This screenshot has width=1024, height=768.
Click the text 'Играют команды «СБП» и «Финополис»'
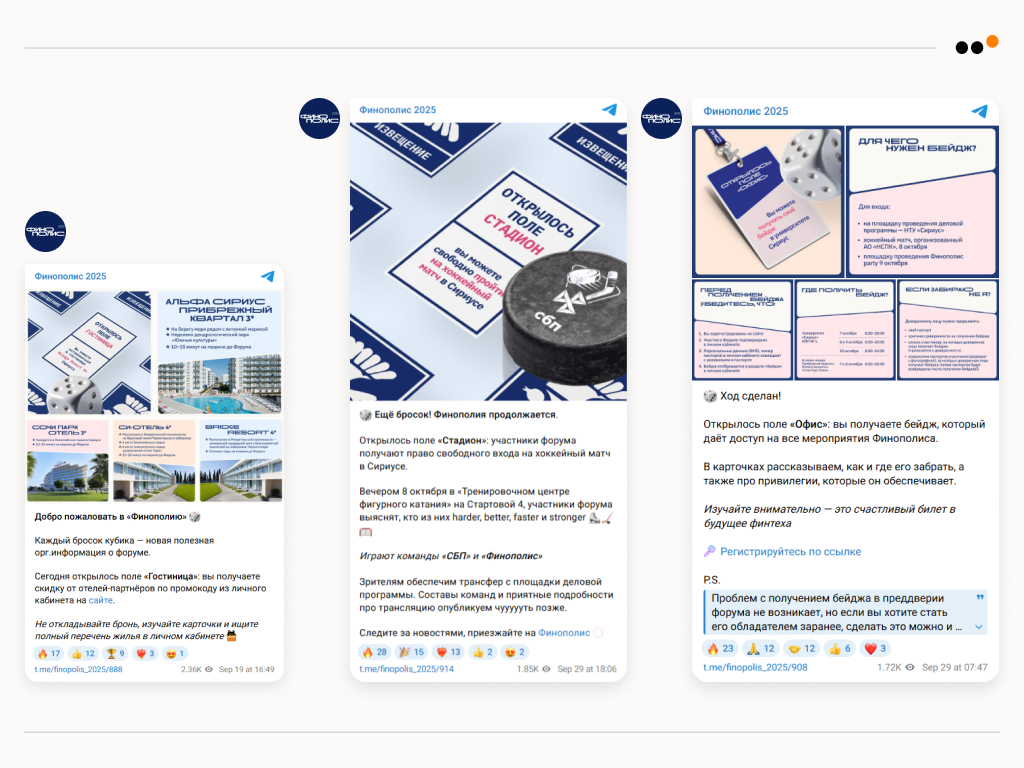point(451,556)
